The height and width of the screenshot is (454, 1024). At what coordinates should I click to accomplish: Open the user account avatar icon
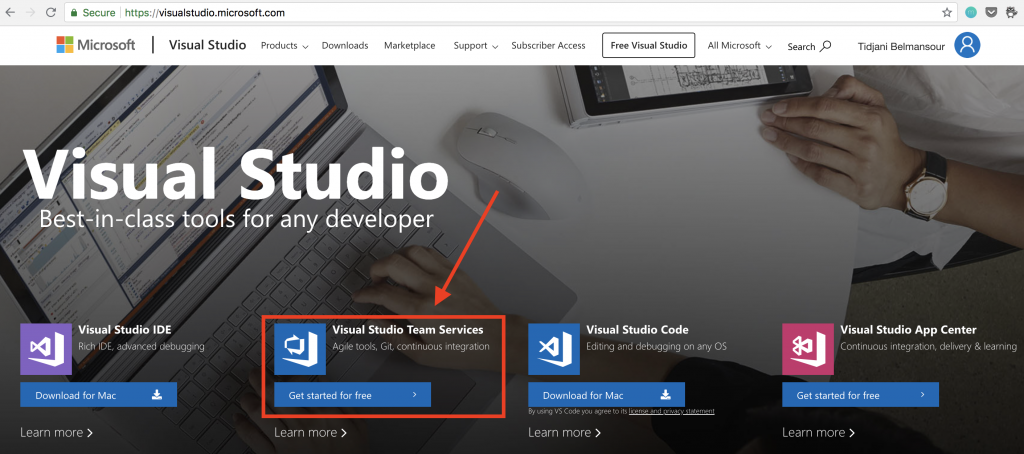pos(967,45)
